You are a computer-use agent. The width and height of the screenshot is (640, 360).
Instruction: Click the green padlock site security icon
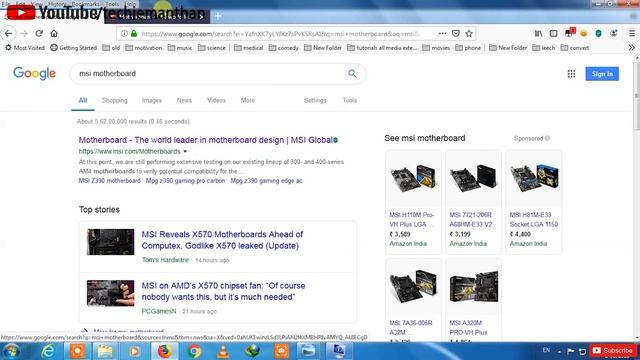[134, 33]
